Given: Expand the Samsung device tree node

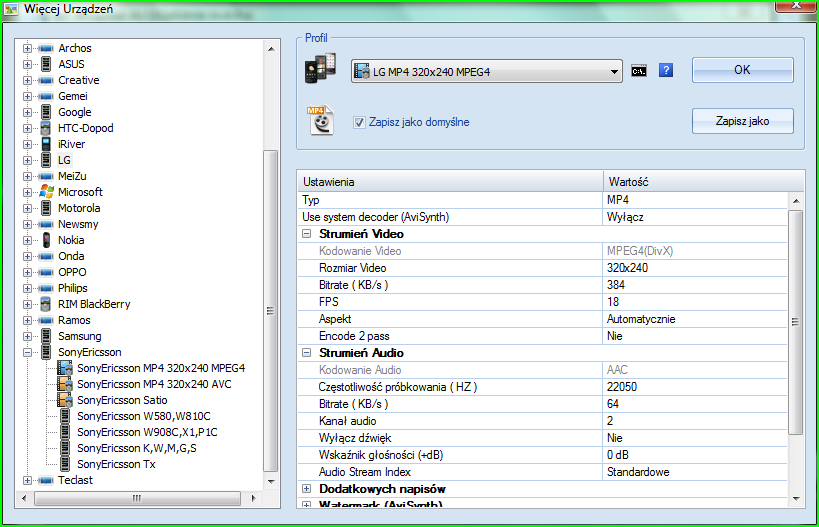Looking at the screenshot, I should [x=28, y=336].
